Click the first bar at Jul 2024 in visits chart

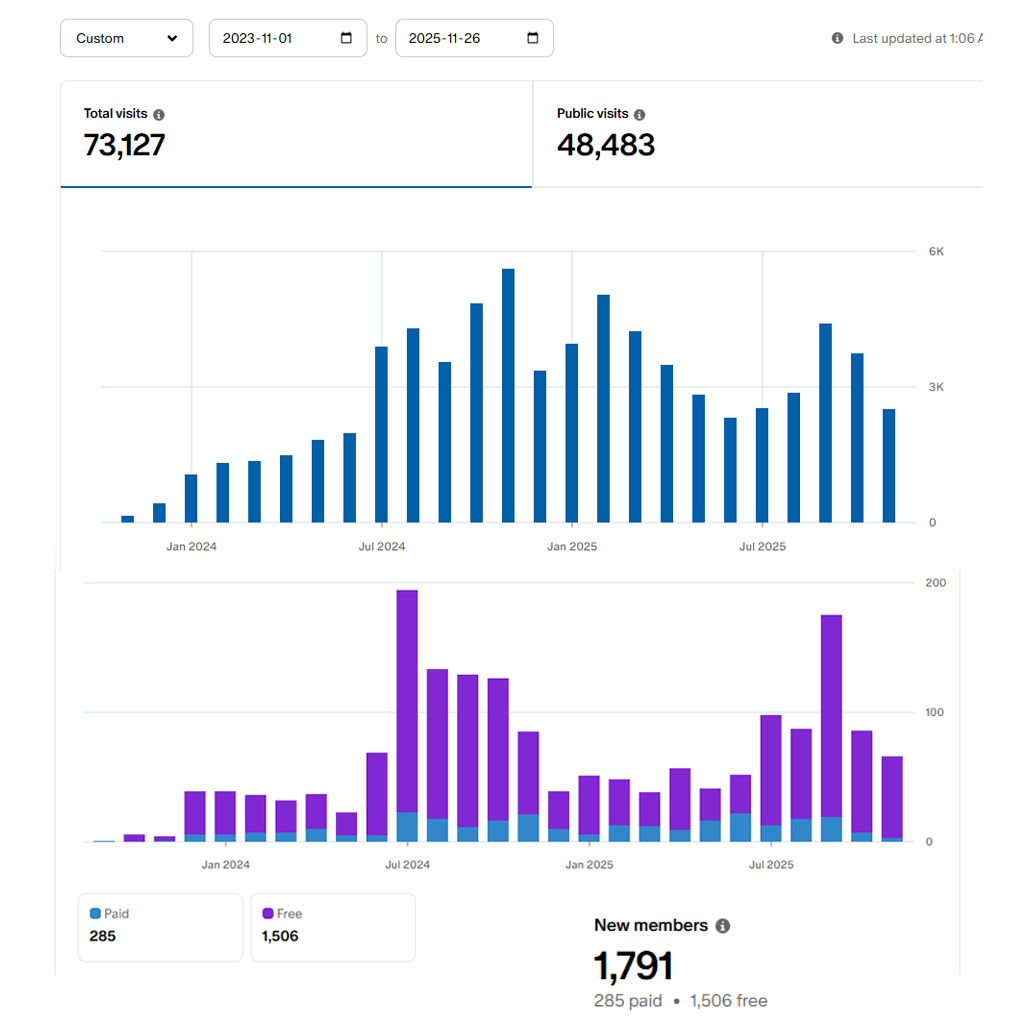(x=381, y=434)
